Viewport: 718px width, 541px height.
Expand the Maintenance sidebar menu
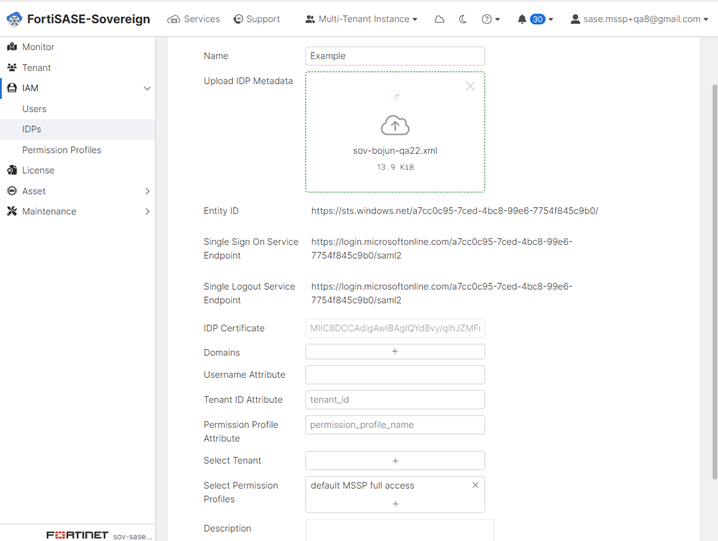point(147,212)
